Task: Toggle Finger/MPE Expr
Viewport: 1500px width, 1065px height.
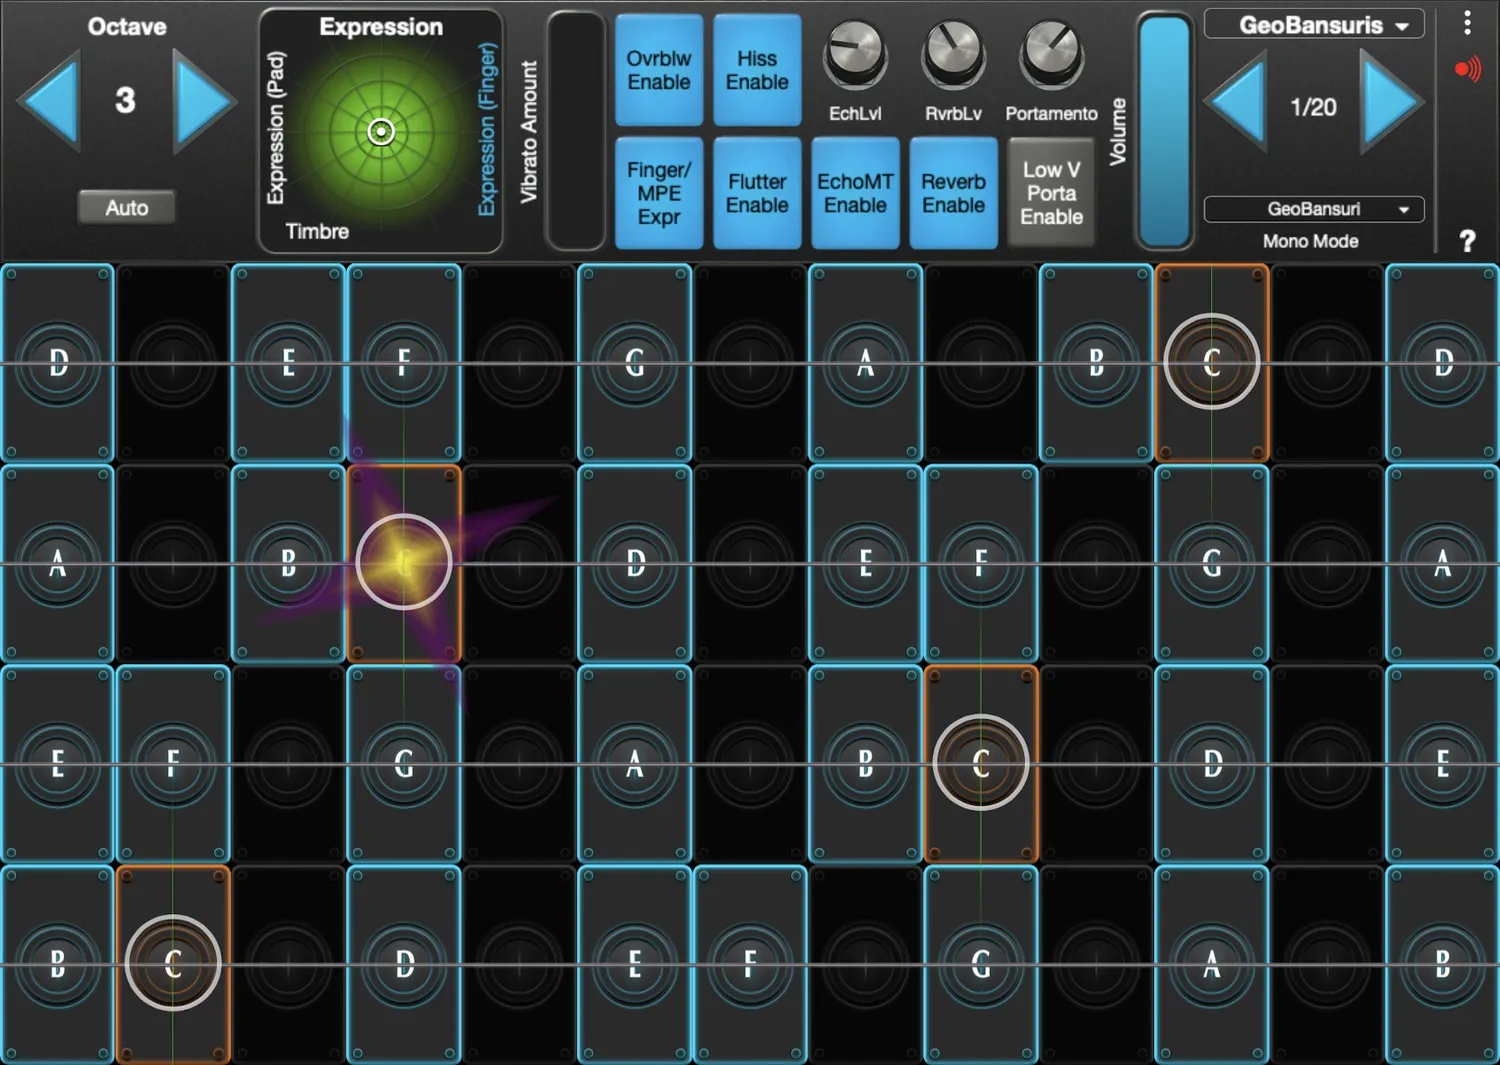Action: pyautogui.click(x=659, y=193)
